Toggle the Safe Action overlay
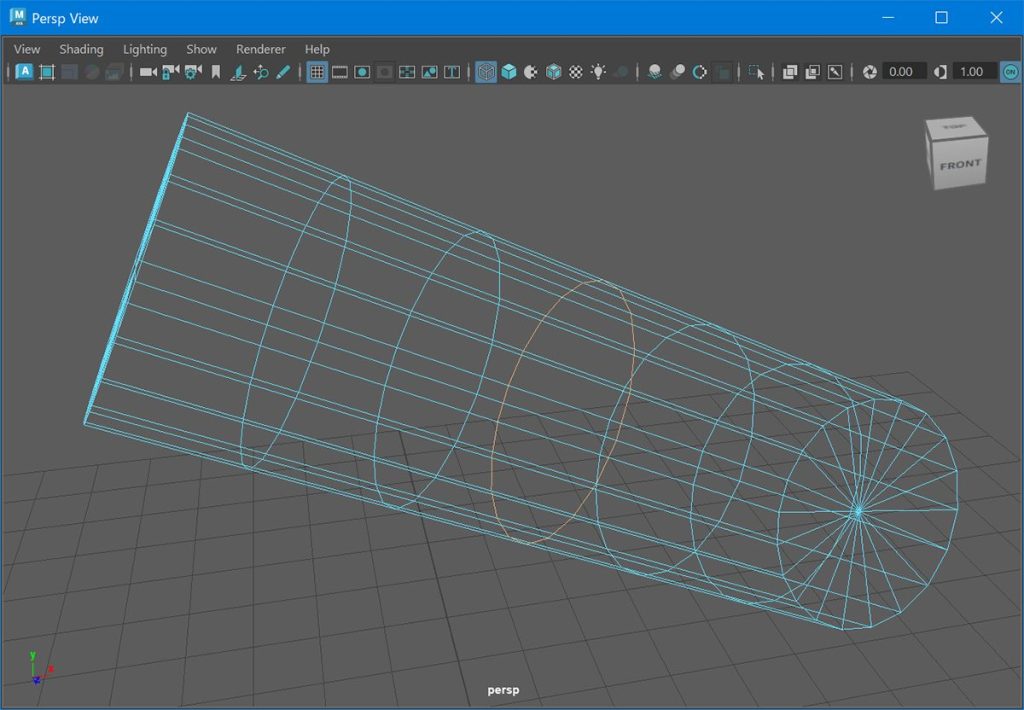This screenshot has width=1024, height=710. (x=429, y=72)
